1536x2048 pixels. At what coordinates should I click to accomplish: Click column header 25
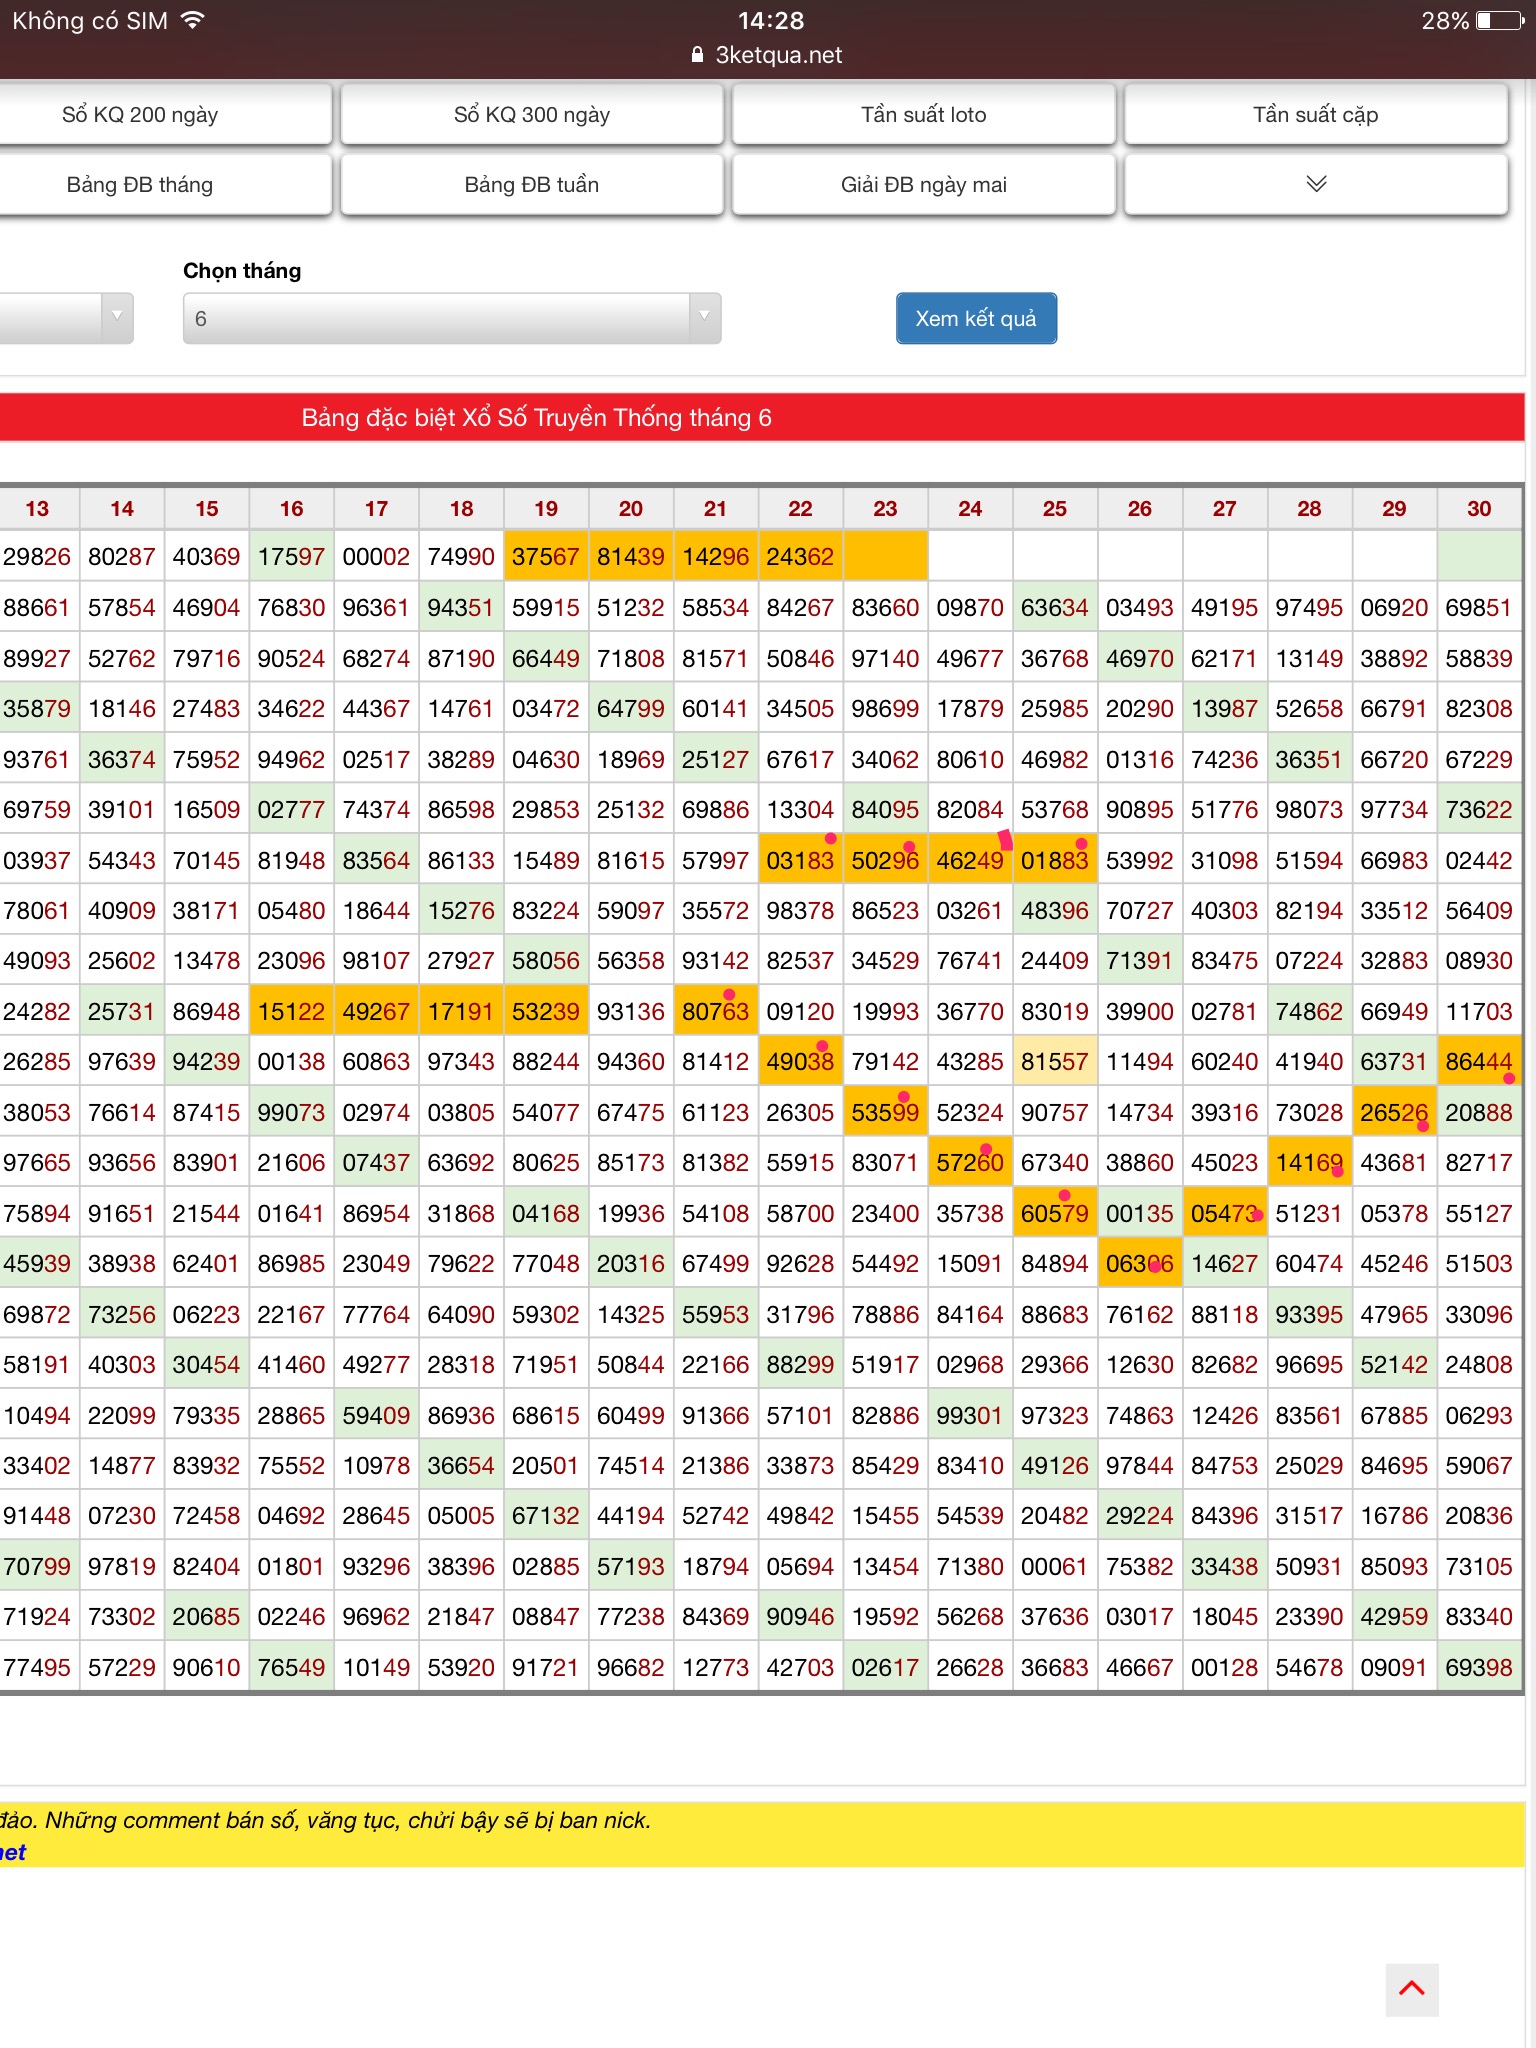[x=1055, y=508]
